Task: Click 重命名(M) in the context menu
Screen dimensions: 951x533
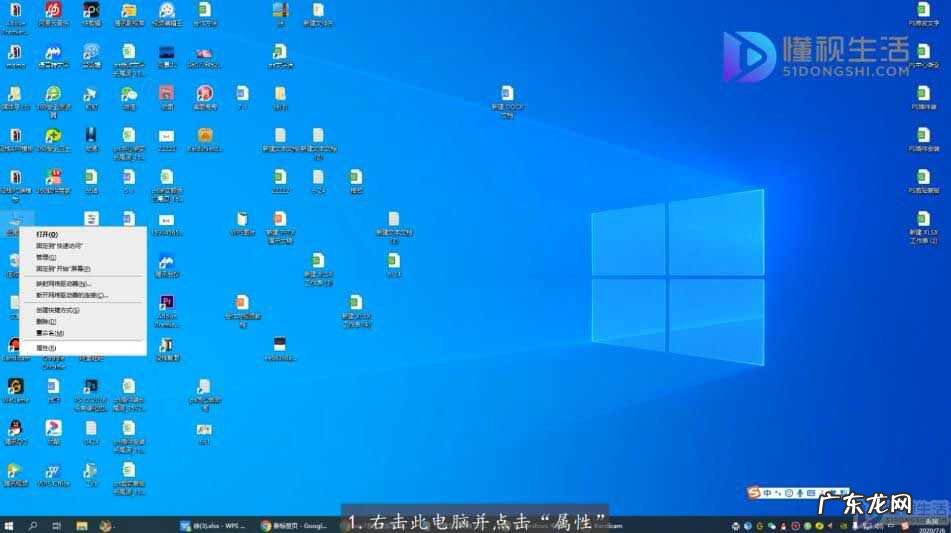Action: [x=83, y=333]
